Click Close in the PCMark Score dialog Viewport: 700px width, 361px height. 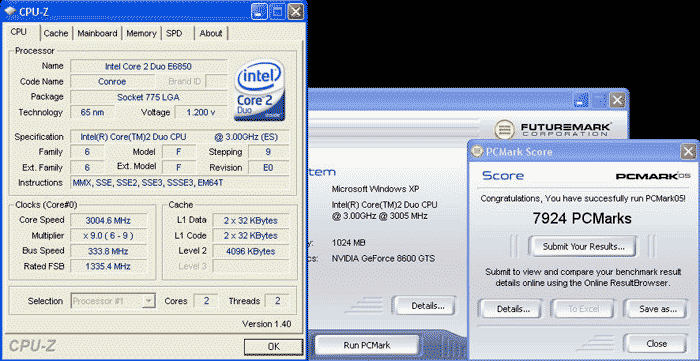pyautogui.click(x=657, y=344)
